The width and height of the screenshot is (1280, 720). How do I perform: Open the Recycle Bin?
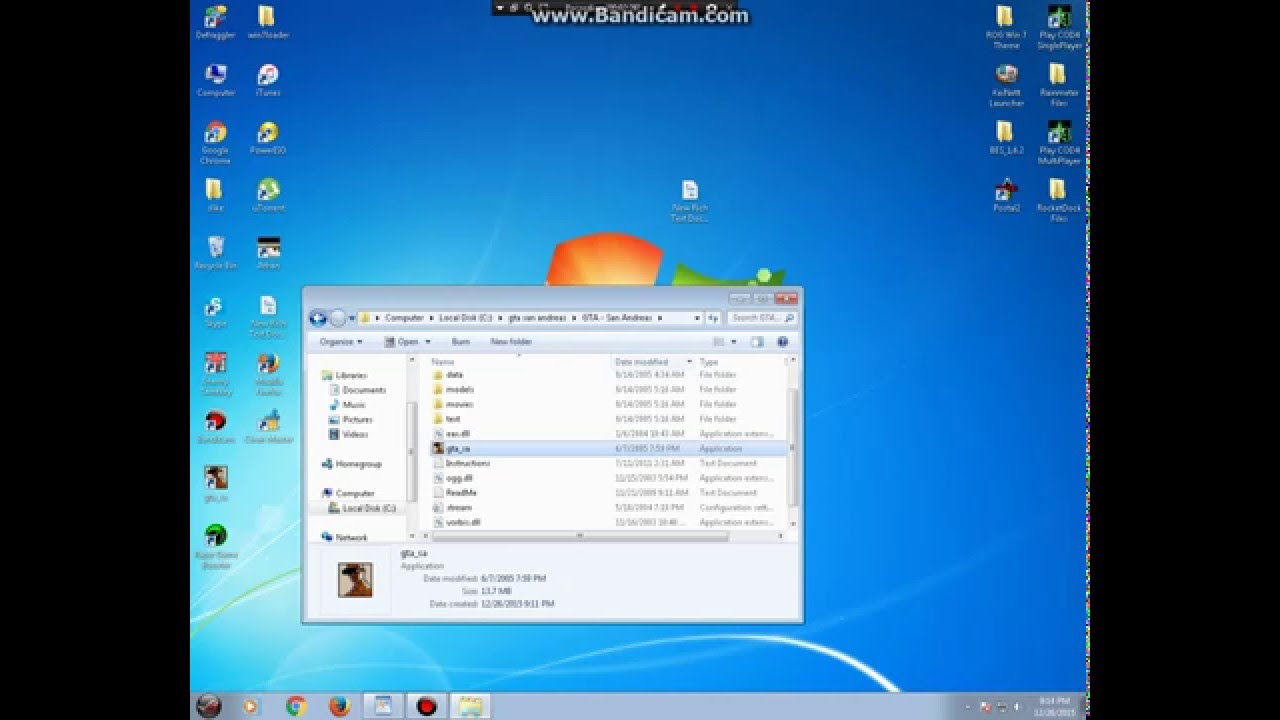tap(215, 253)
